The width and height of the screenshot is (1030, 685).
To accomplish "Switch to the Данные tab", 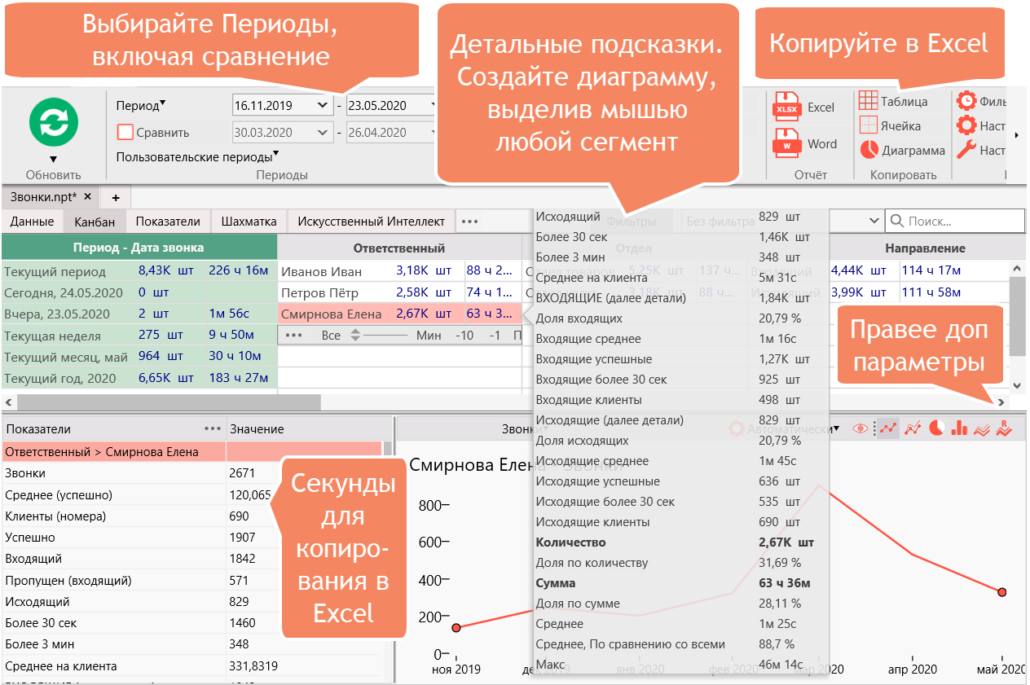I will 32,221.
